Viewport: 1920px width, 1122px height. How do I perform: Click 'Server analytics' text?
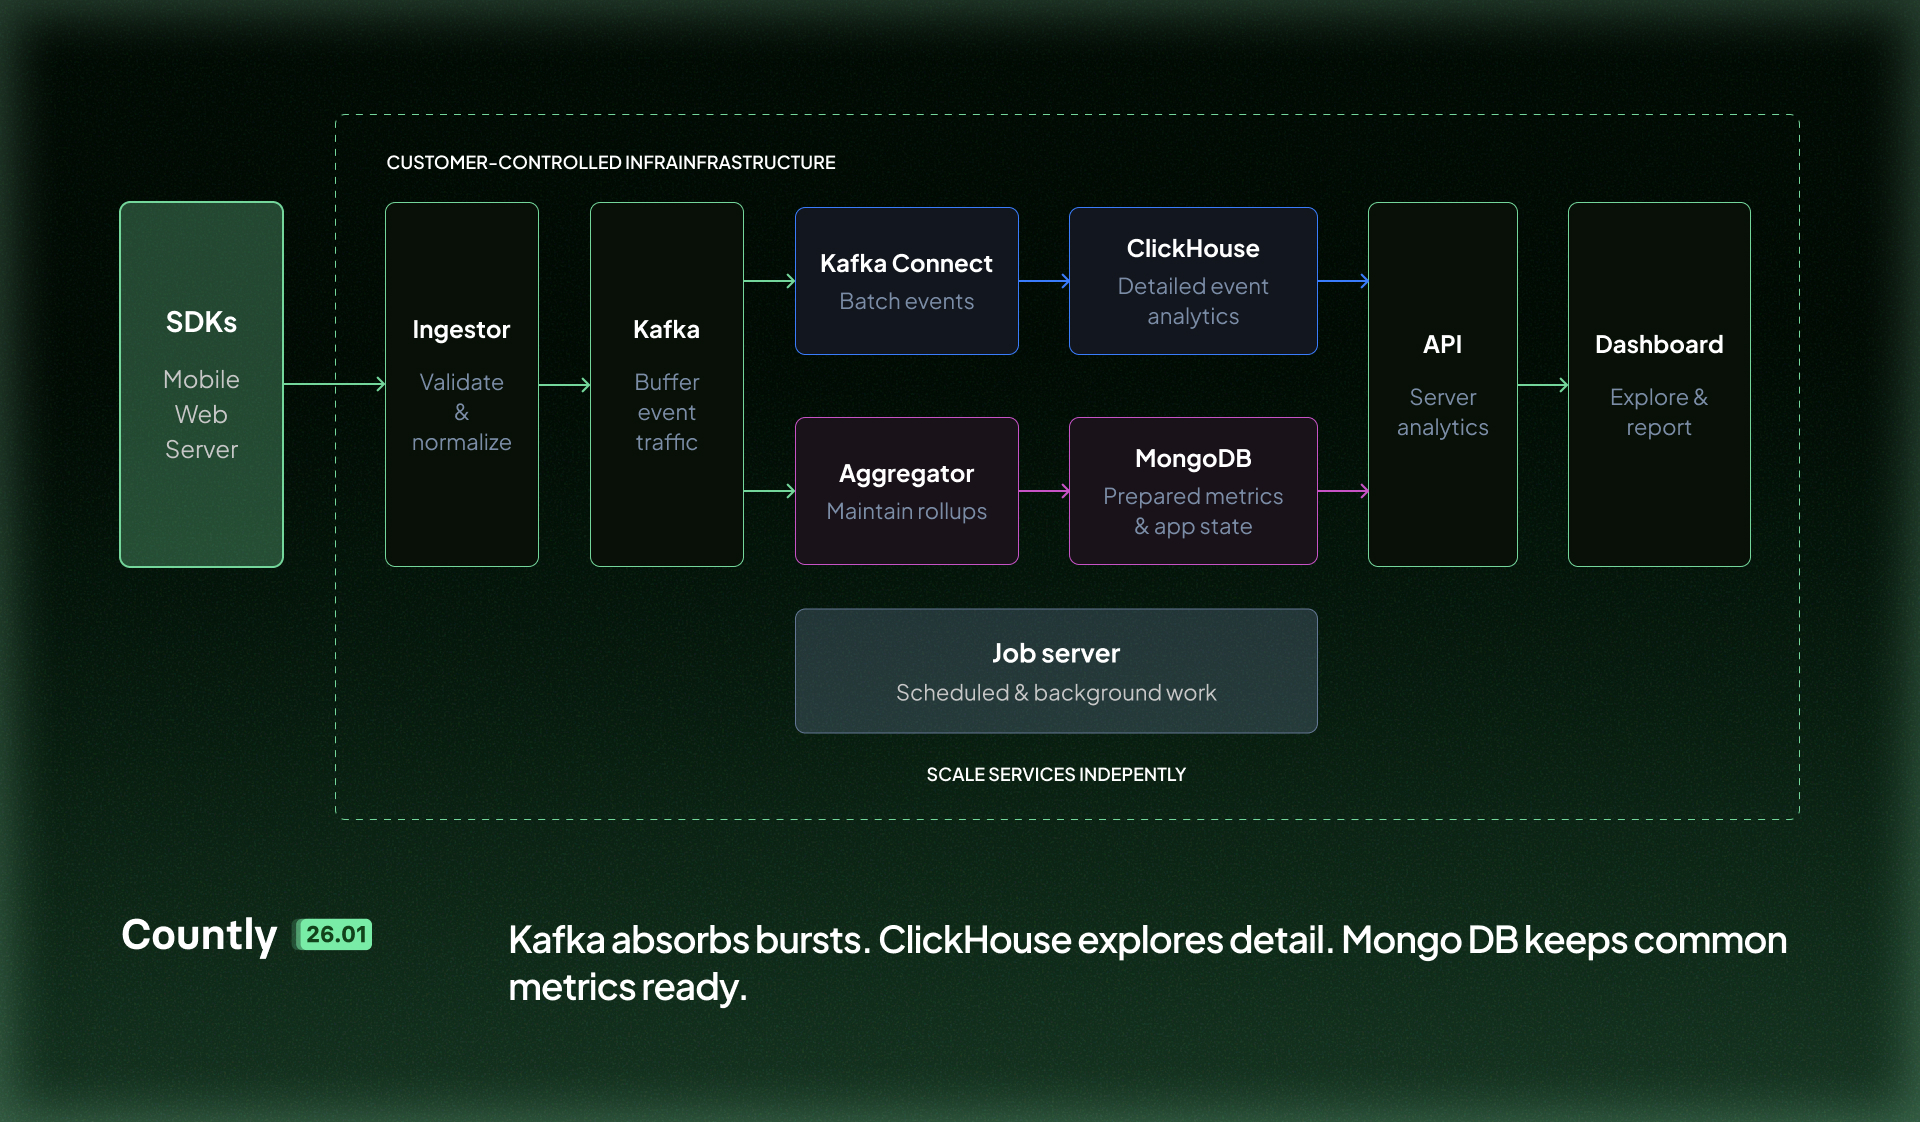1442,412
